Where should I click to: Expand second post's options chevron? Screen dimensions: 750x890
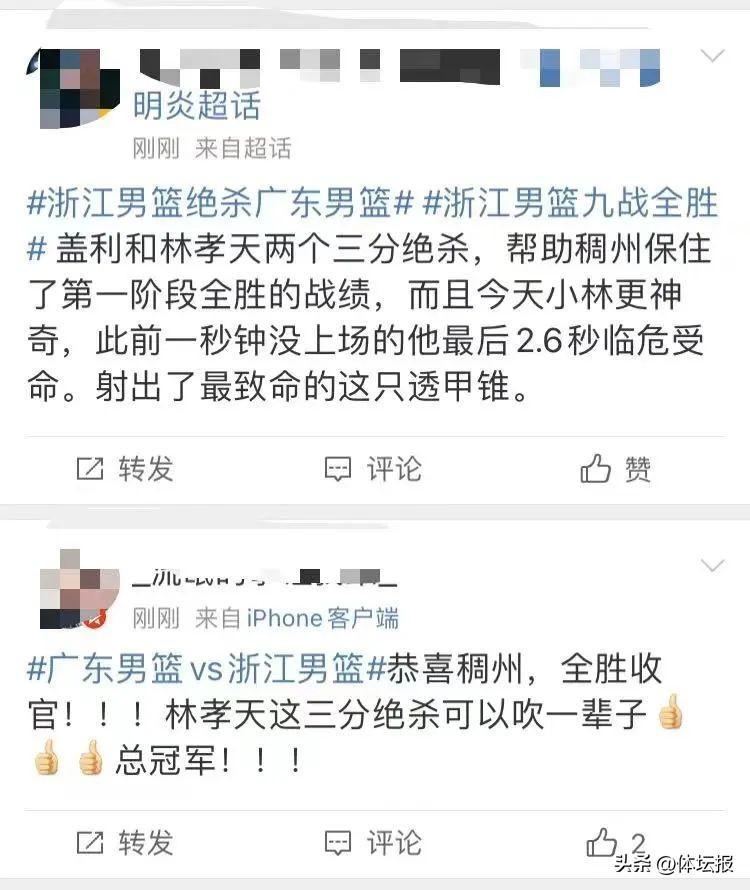tap(713, 565)
